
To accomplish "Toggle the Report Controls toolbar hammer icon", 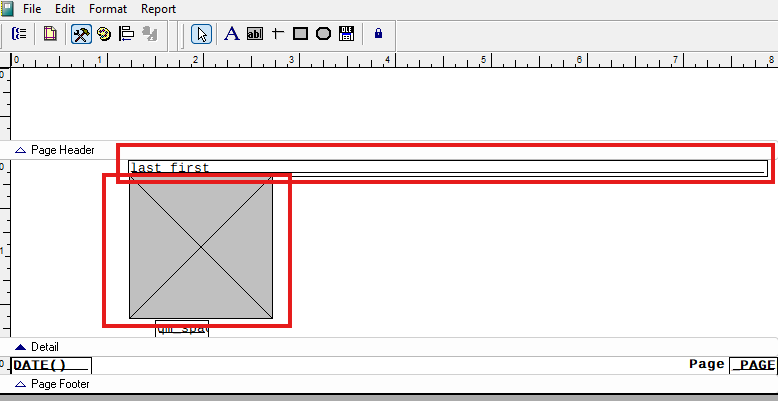I will click(x=81, y=34).
